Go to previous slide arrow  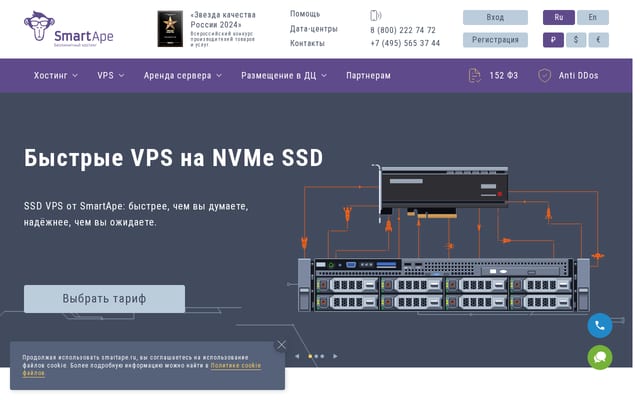tap(297, 356)
